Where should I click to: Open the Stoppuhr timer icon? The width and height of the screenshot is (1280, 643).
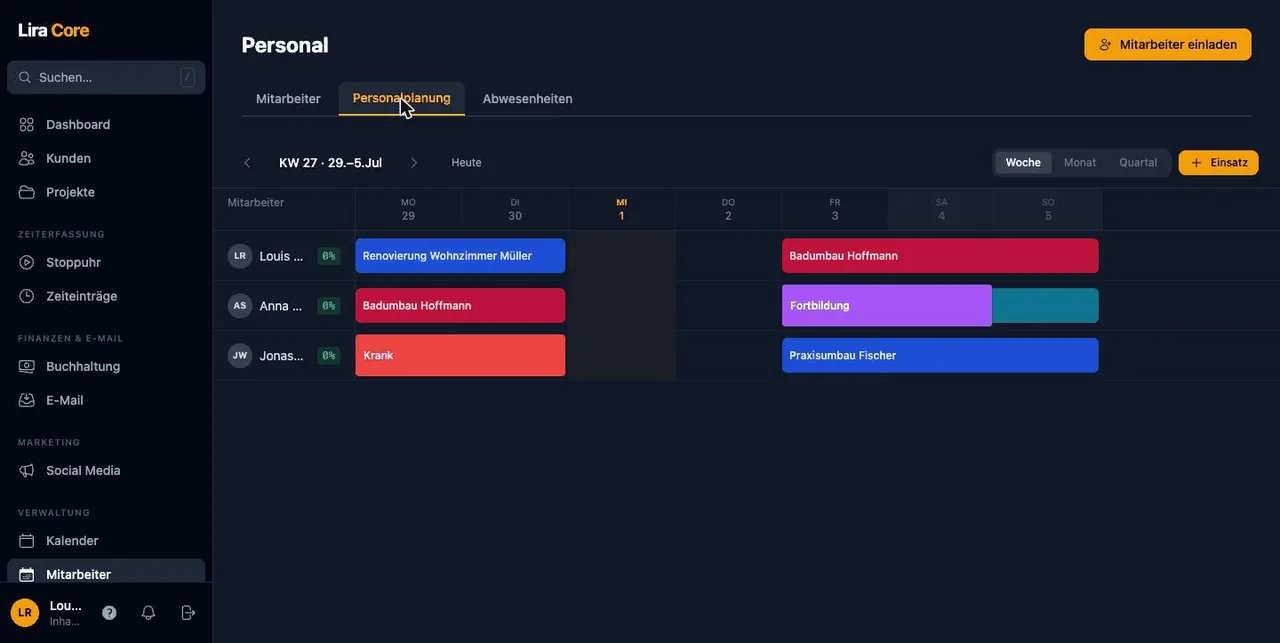[x=26, y=263]
